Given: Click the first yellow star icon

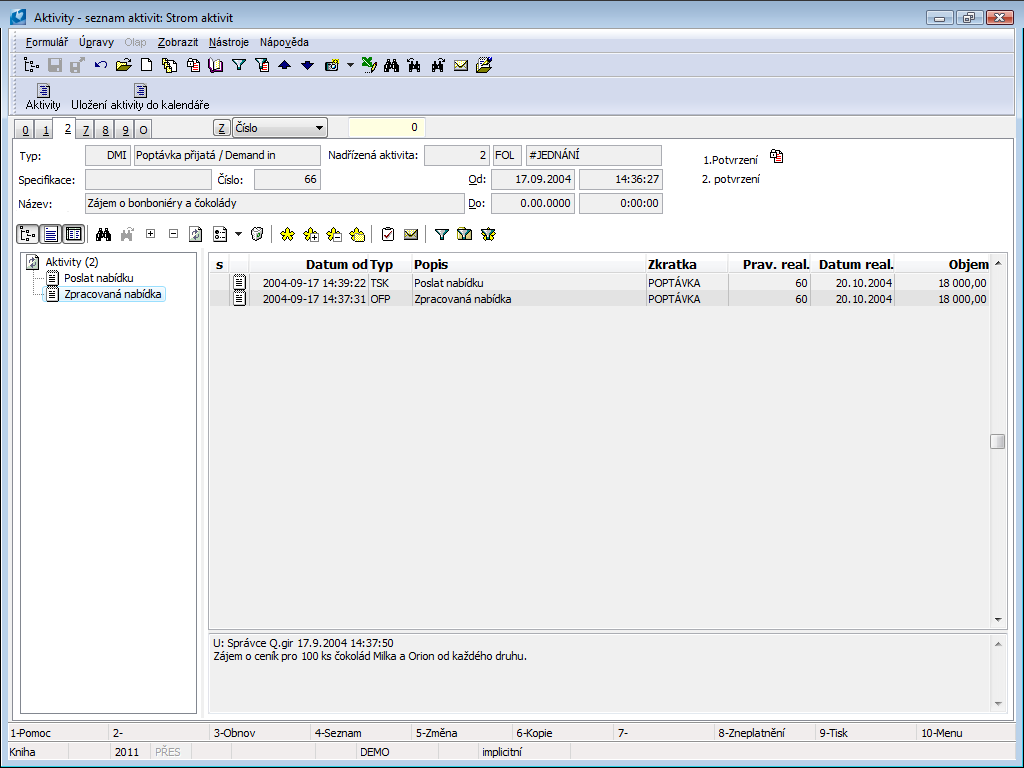Looking at the screenshot, I should pyautogui.click(x=287, y=234).
